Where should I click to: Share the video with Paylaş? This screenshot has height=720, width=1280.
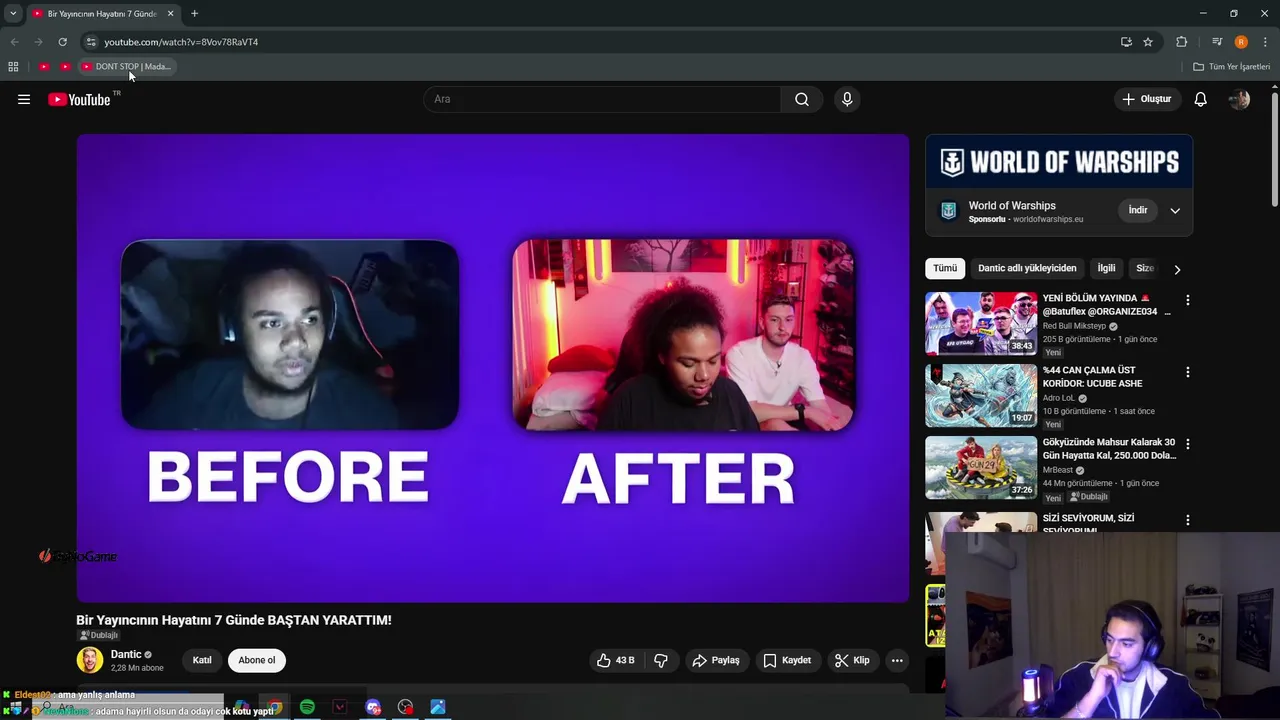(x=716, y=660)
